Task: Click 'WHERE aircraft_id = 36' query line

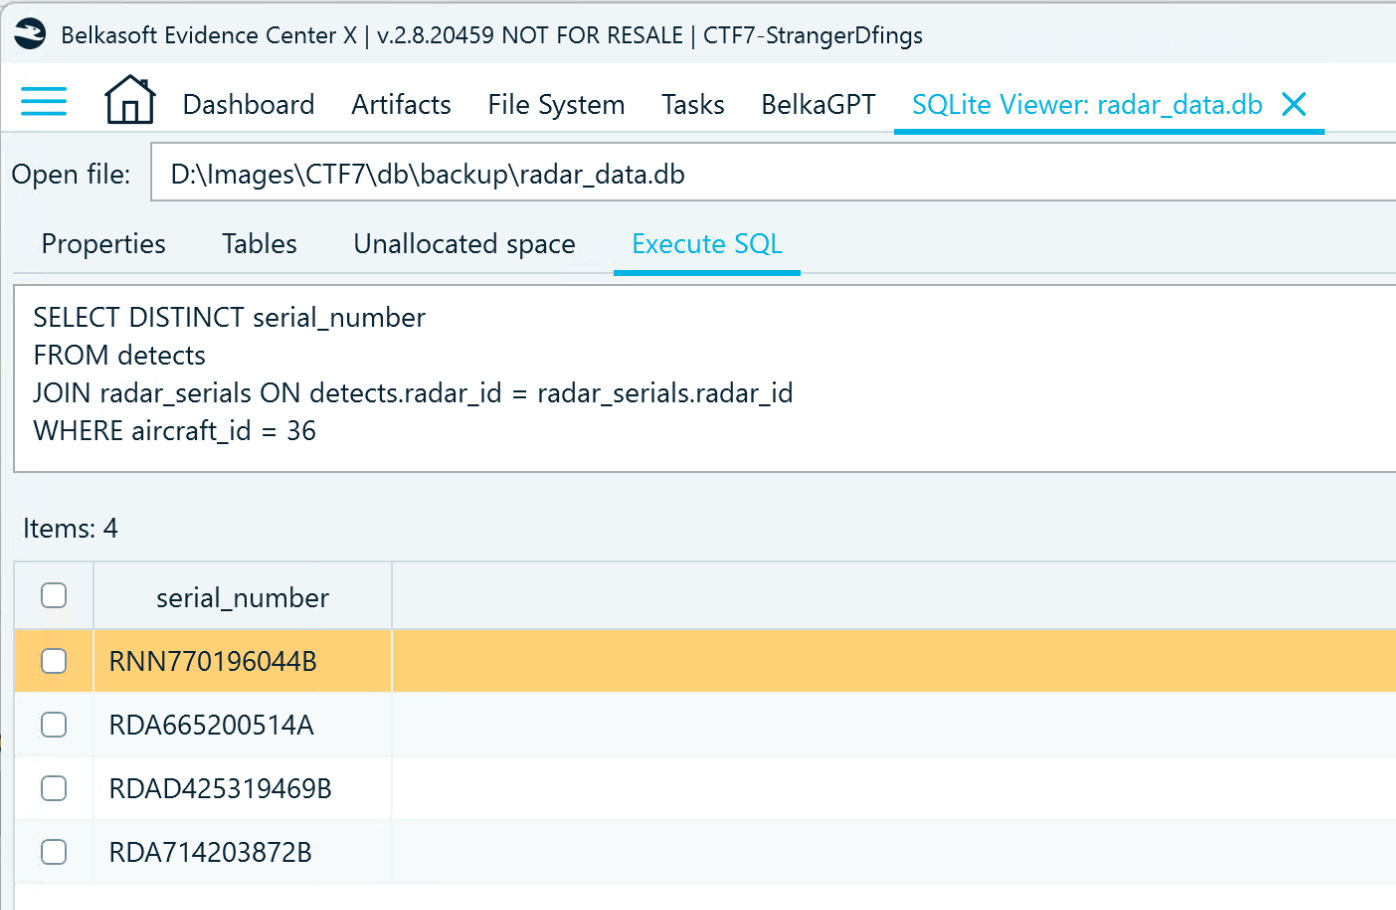Action: point(174,431)
